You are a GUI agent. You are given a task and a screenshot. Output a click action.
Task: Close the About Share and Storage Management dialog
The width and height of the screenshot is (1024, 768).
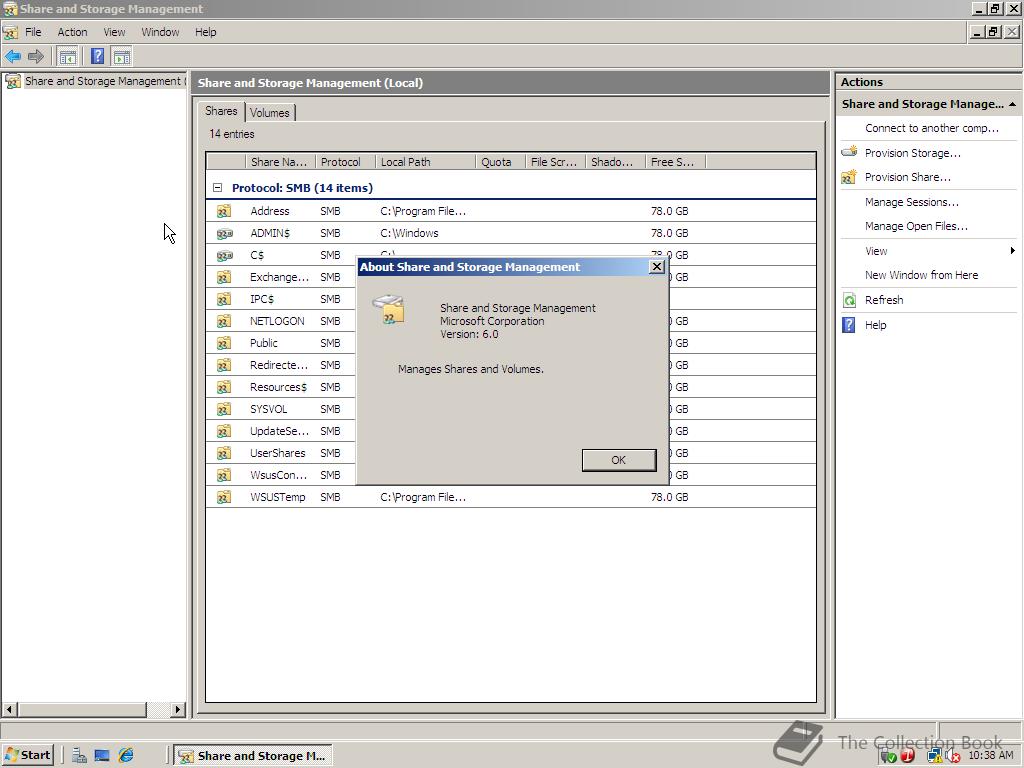pos(657,266)
